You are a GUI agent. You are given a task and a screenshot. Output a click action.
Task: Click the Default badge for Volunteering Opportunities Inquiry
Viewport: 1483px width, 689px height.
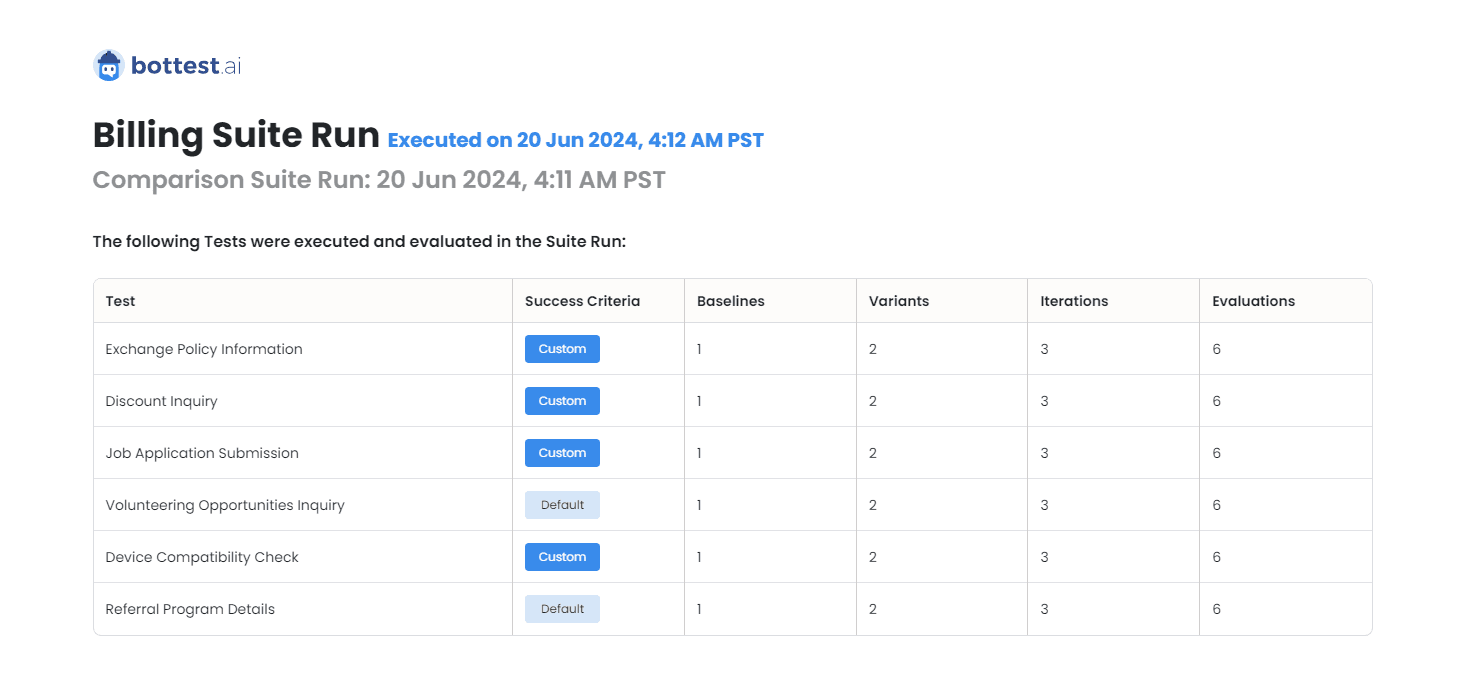(562, 505)
